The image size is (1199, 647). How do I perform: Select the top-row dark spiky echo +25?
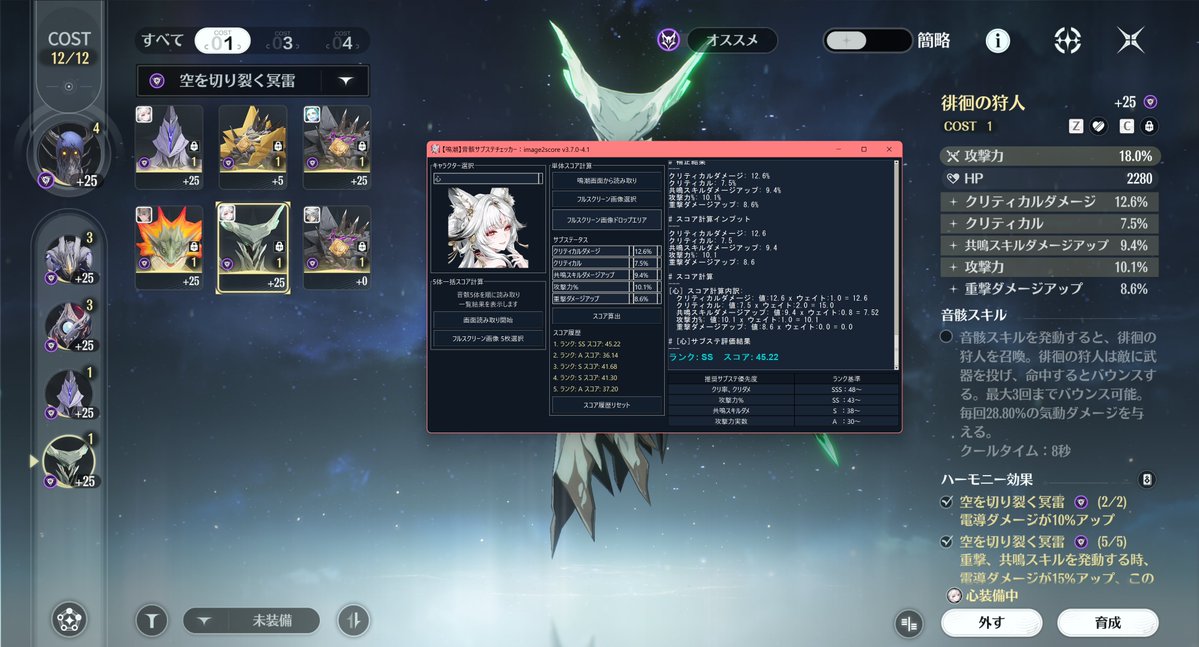(337, 147)
